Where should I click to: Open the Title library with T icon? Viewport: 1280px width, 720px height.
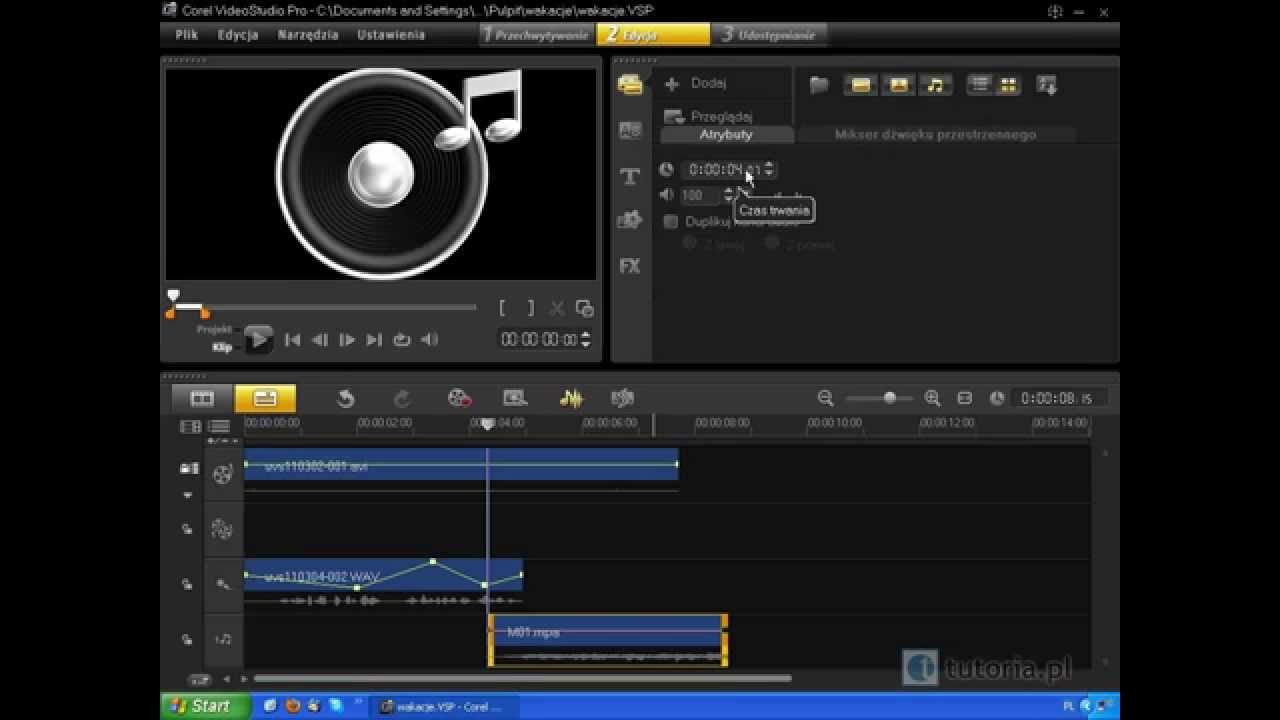tap(630, 177)
